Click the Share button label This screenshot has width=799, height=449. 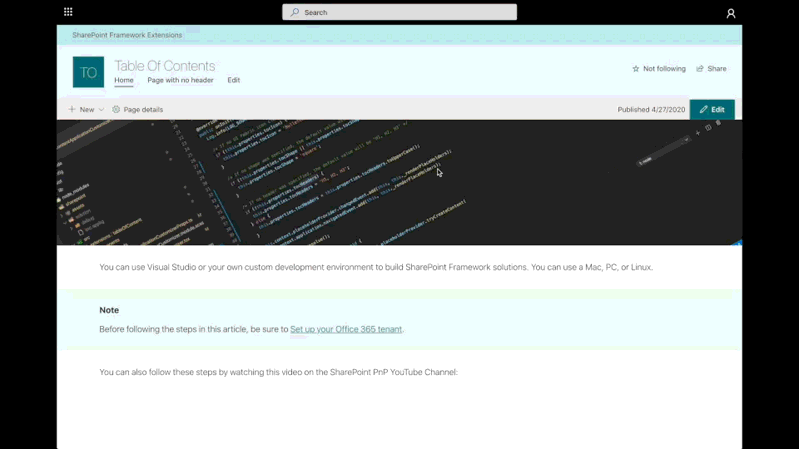(x=717, y=69)
